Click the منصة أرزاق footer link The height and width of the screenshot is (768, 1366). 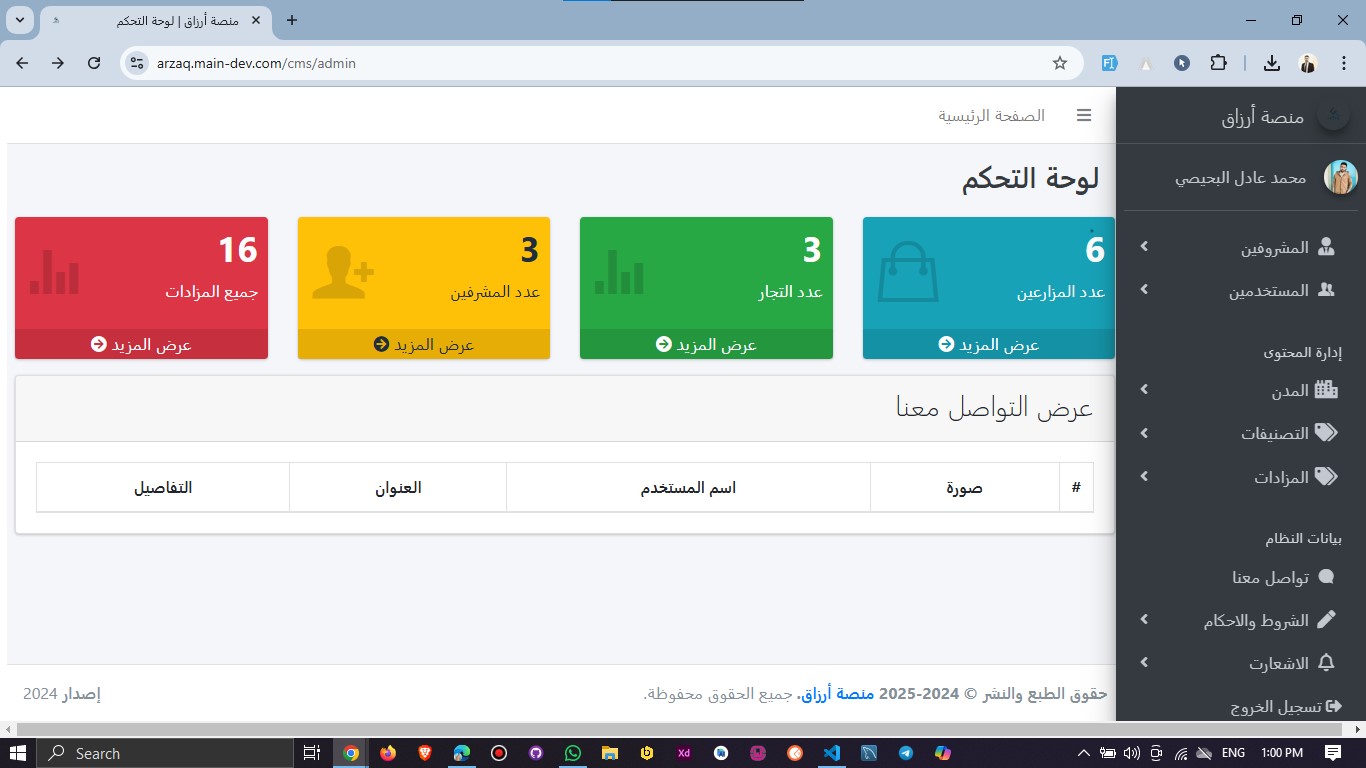tap(836, 694)
